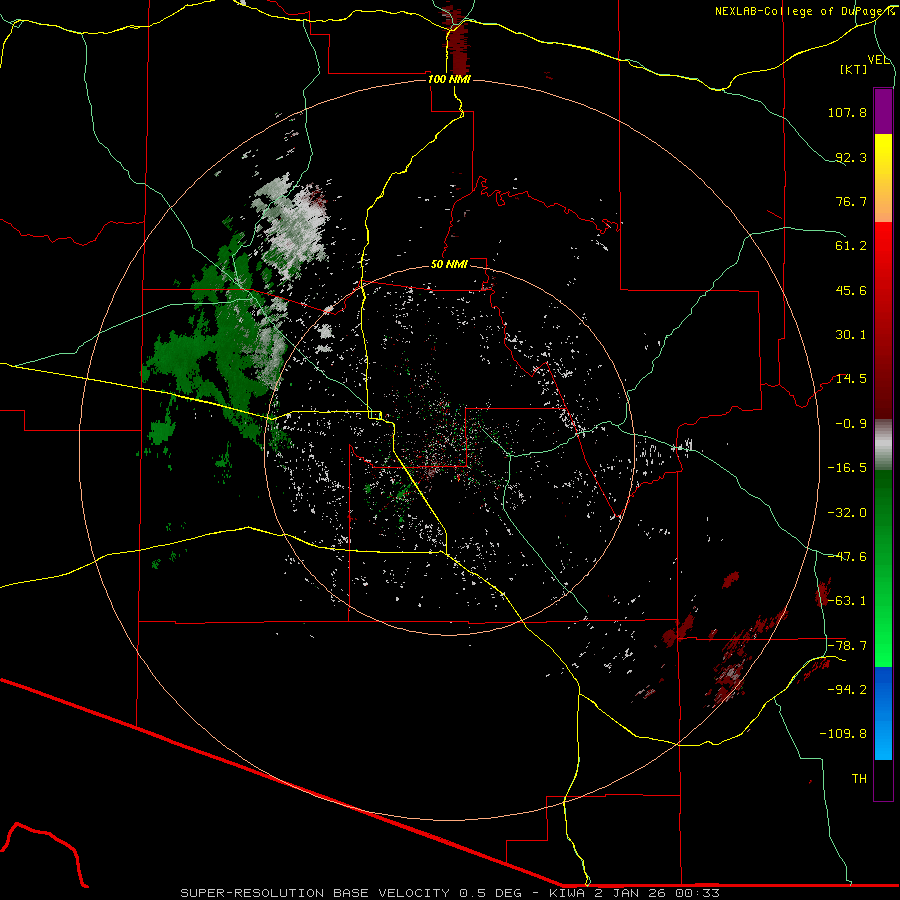Click the black TH segment of the color bar

pyautogui.click(x=883, y=780)
